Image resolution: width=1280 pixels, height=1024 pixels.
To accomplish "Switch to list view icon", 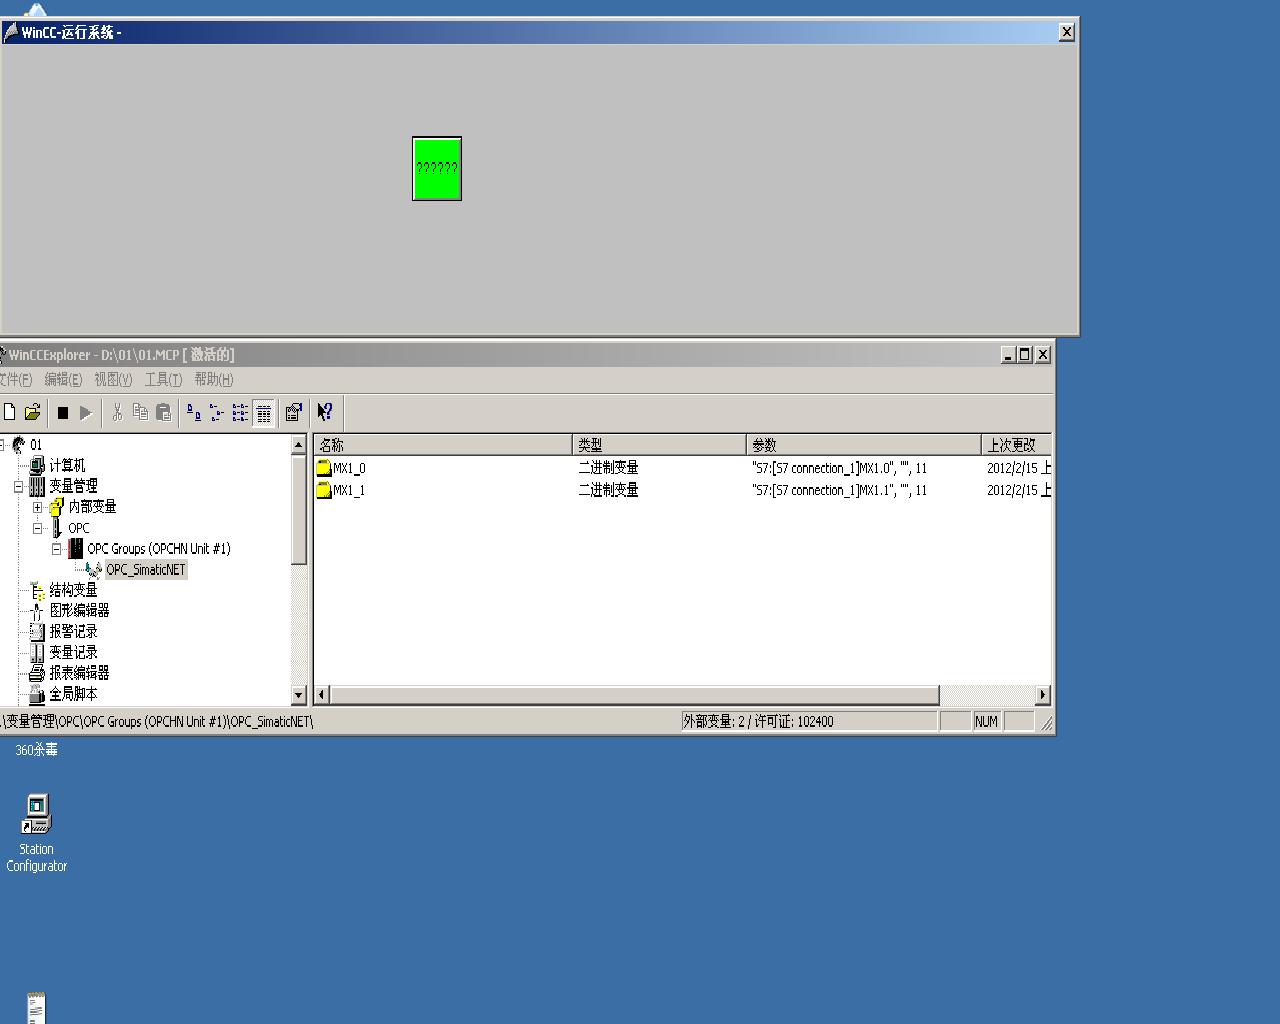I will (x=240, y=412).
